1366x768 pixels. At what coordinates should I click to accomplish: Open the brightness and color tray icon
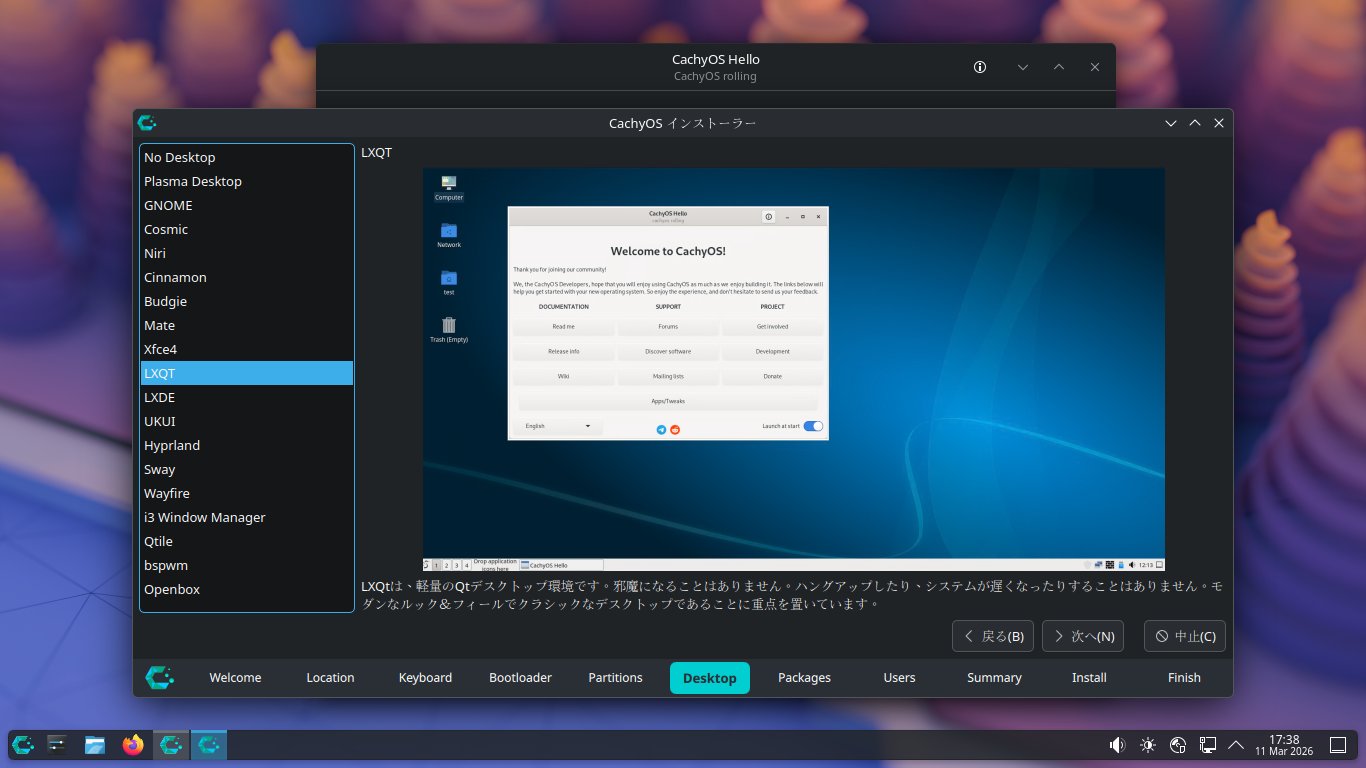(1147, 745)
